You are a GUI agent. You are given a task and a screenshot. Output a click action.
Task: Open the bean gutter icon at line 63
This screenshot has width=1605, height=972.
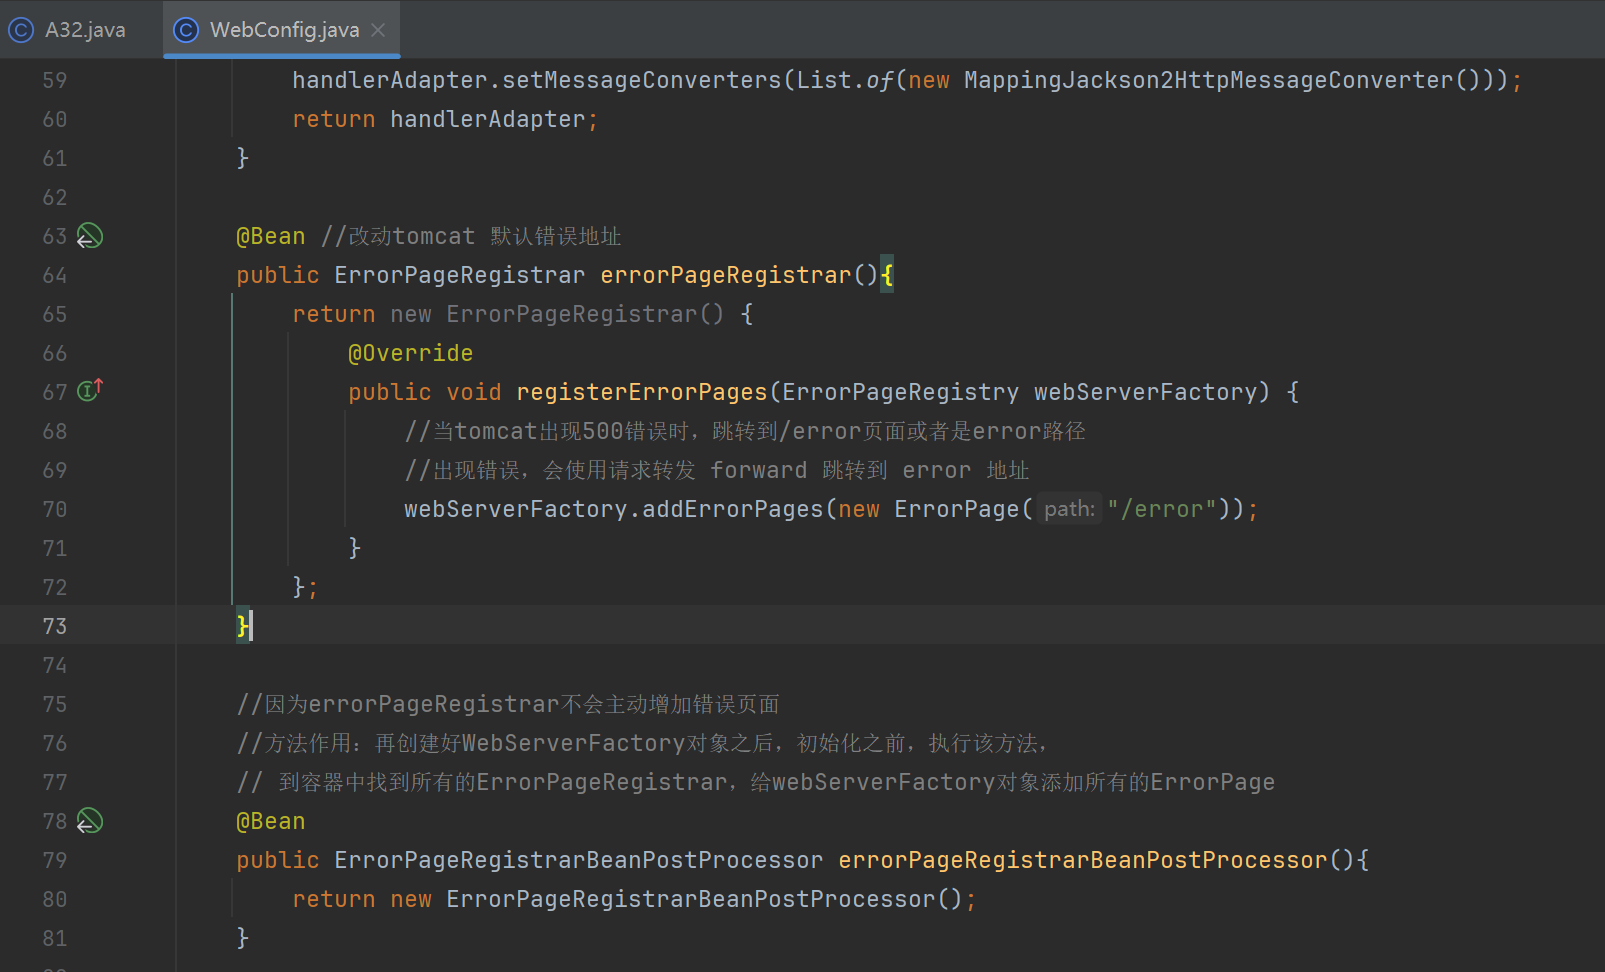[90, 236]
